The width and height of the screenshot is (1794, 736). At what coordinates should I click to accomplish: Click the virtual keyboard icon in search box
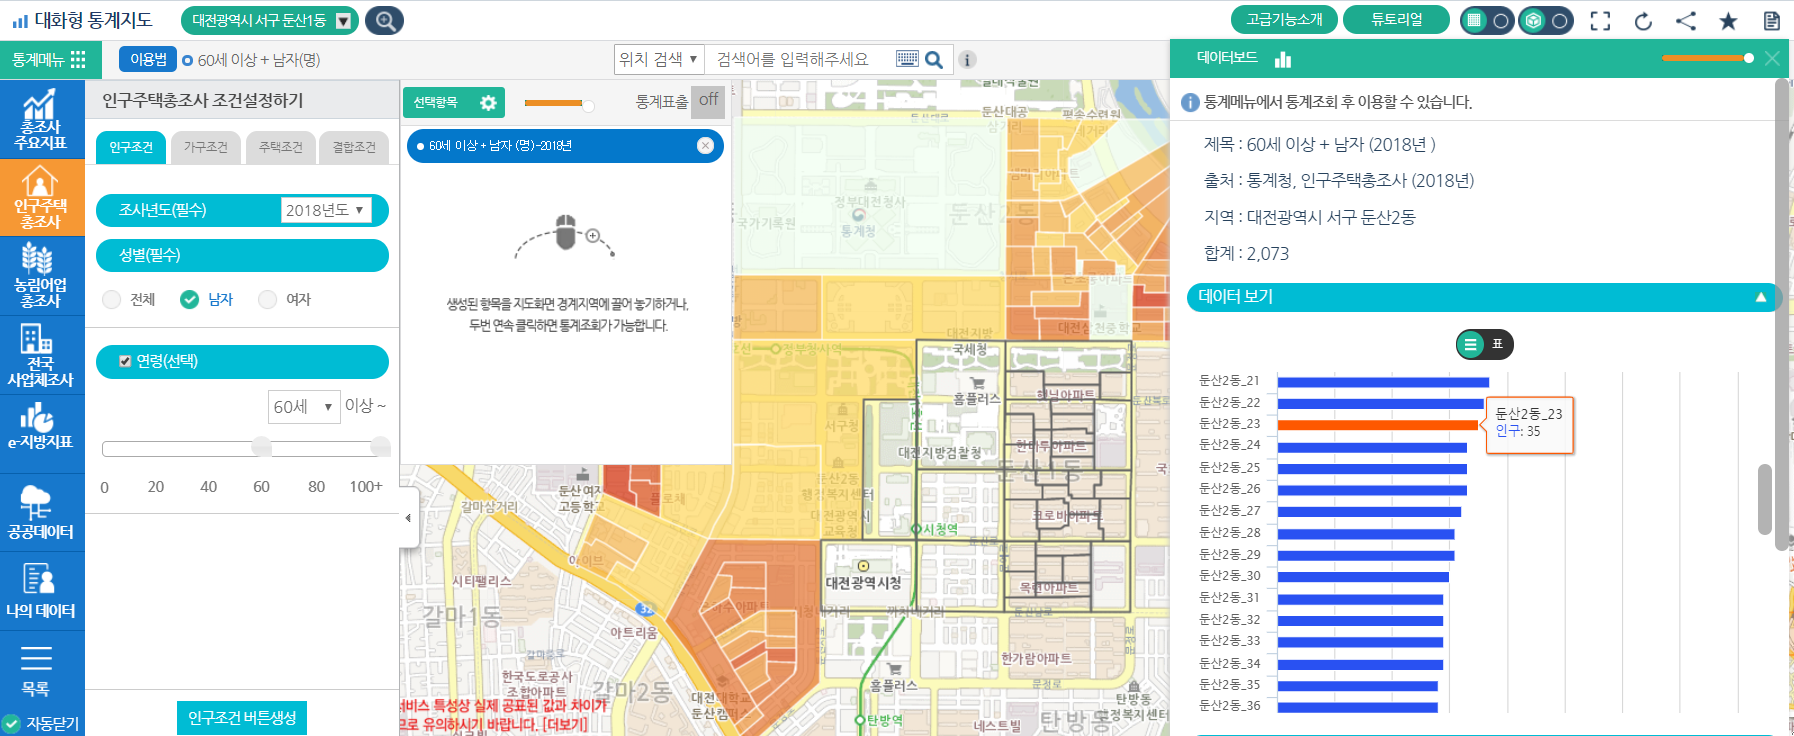[907, 59]
